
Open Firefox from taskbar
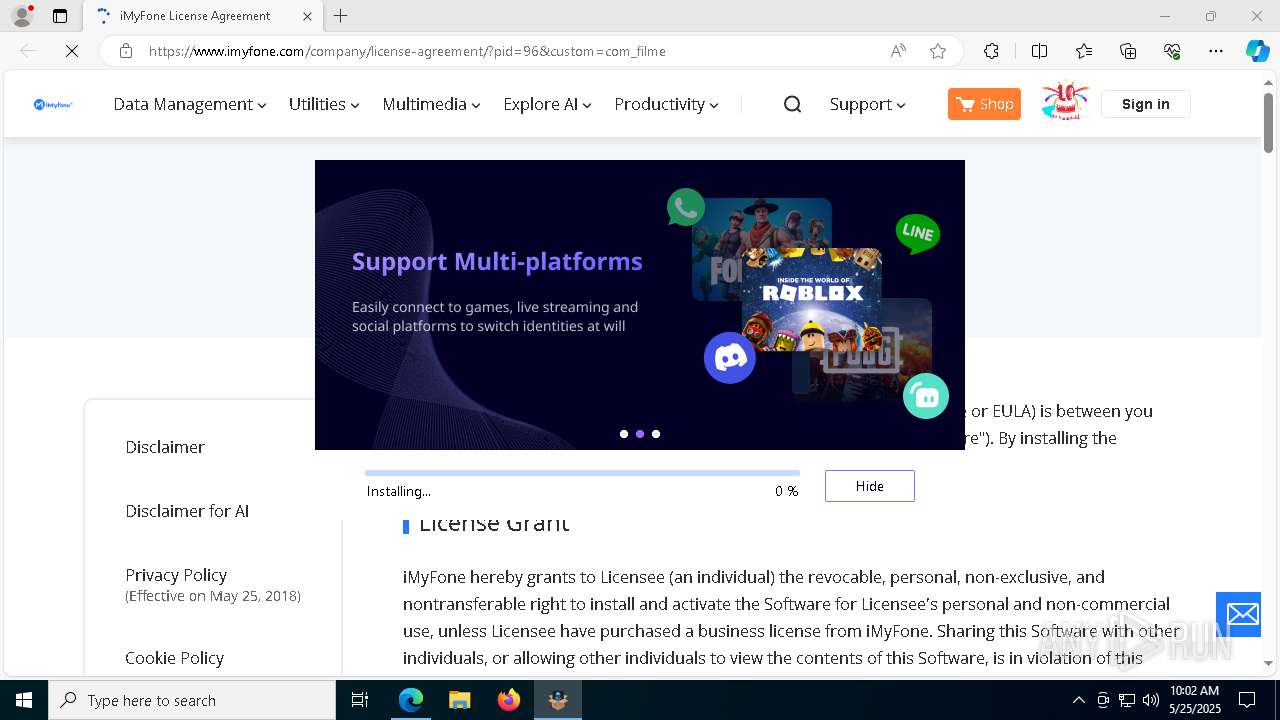pyautogui.click(x=509, y=700)
